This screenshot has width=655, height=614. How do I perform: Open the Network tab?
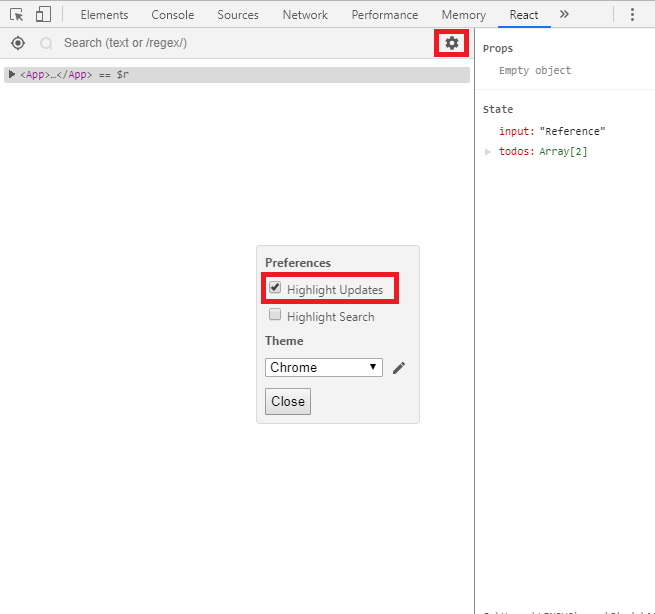point(305,15)
